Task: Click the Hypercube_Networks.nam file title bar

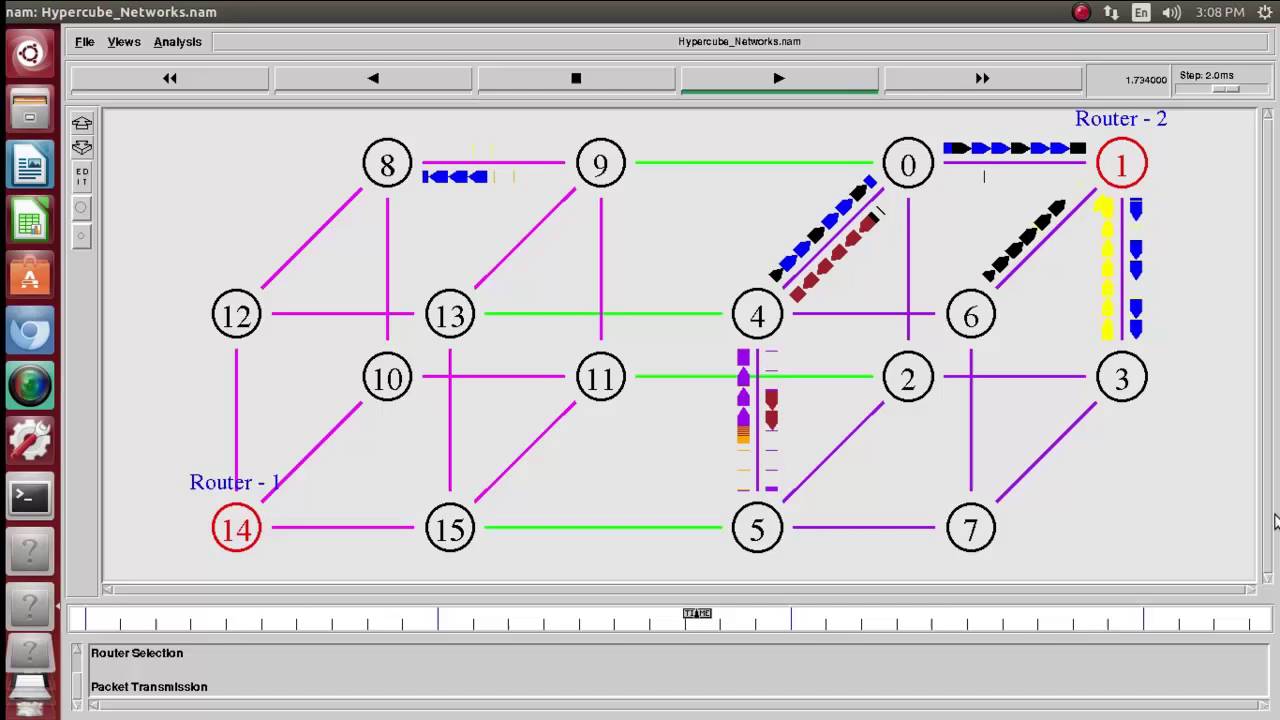Action: pos(739,42)
